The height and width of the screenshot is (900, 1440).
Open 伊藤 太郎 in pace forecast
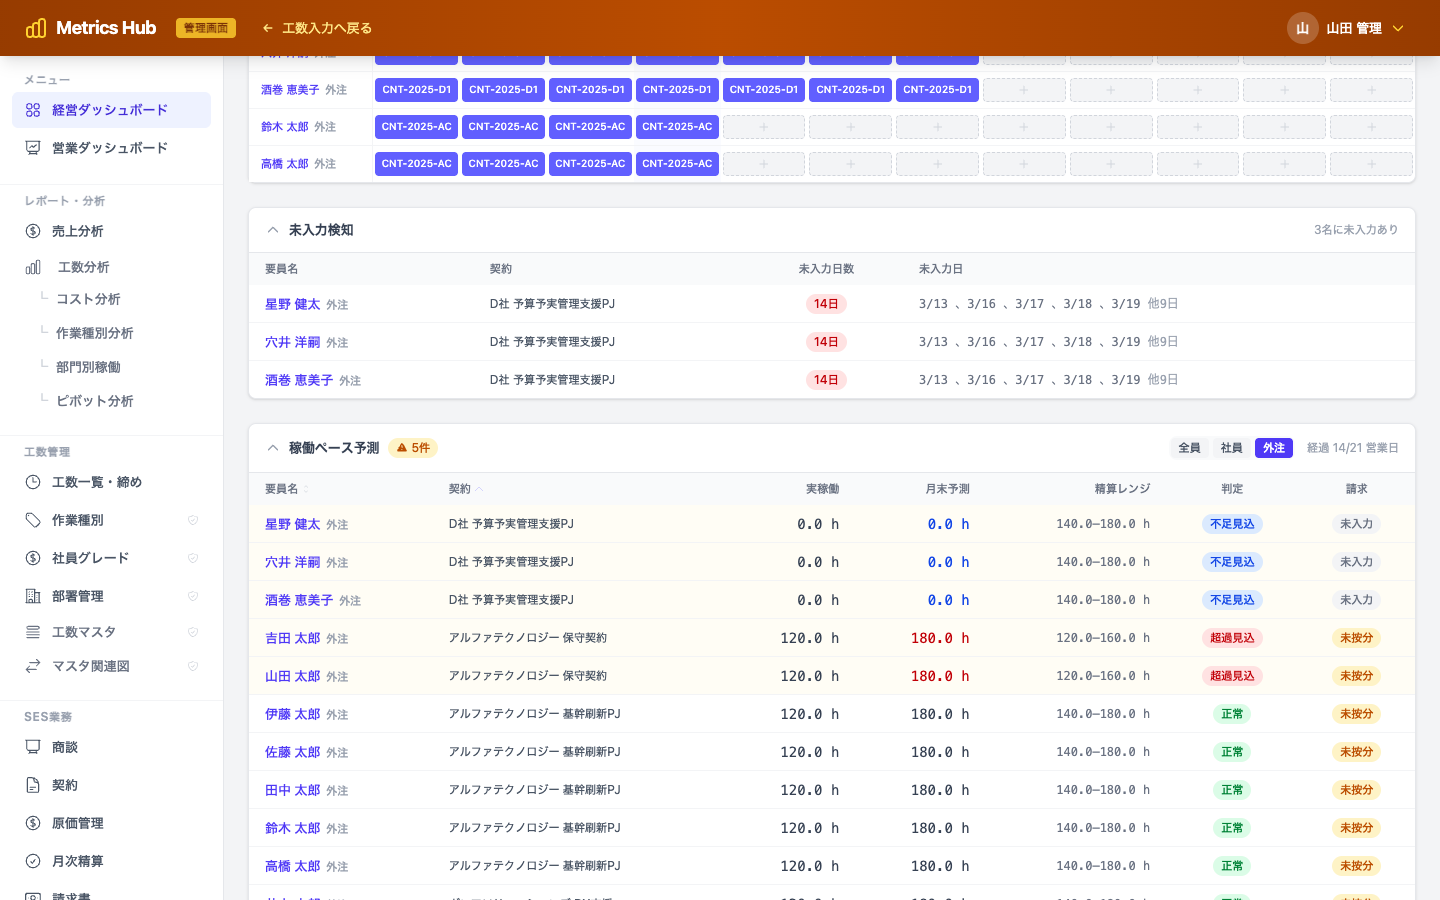click(293, 714)
